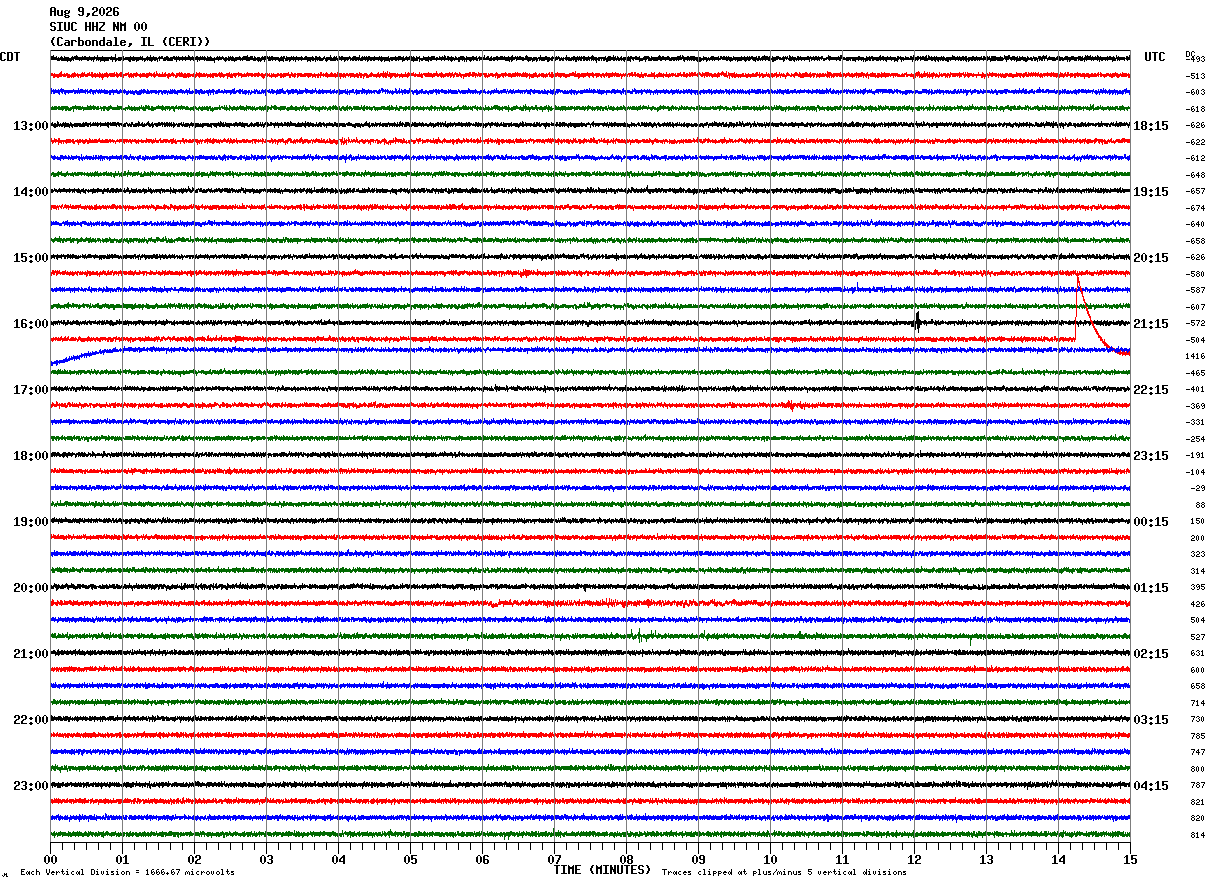Click the CDT axis header
The image size is (1210, 886).
coord(10,57)
